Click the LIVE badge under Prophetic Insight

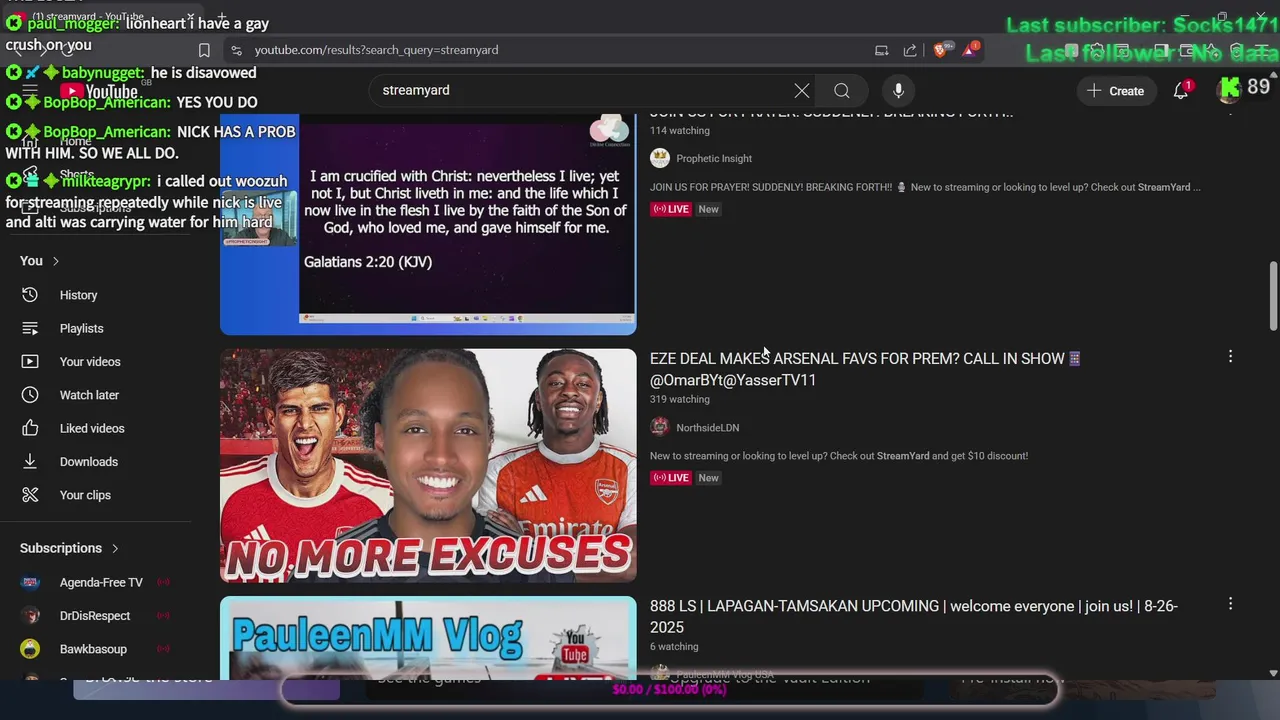click(671, 209)
